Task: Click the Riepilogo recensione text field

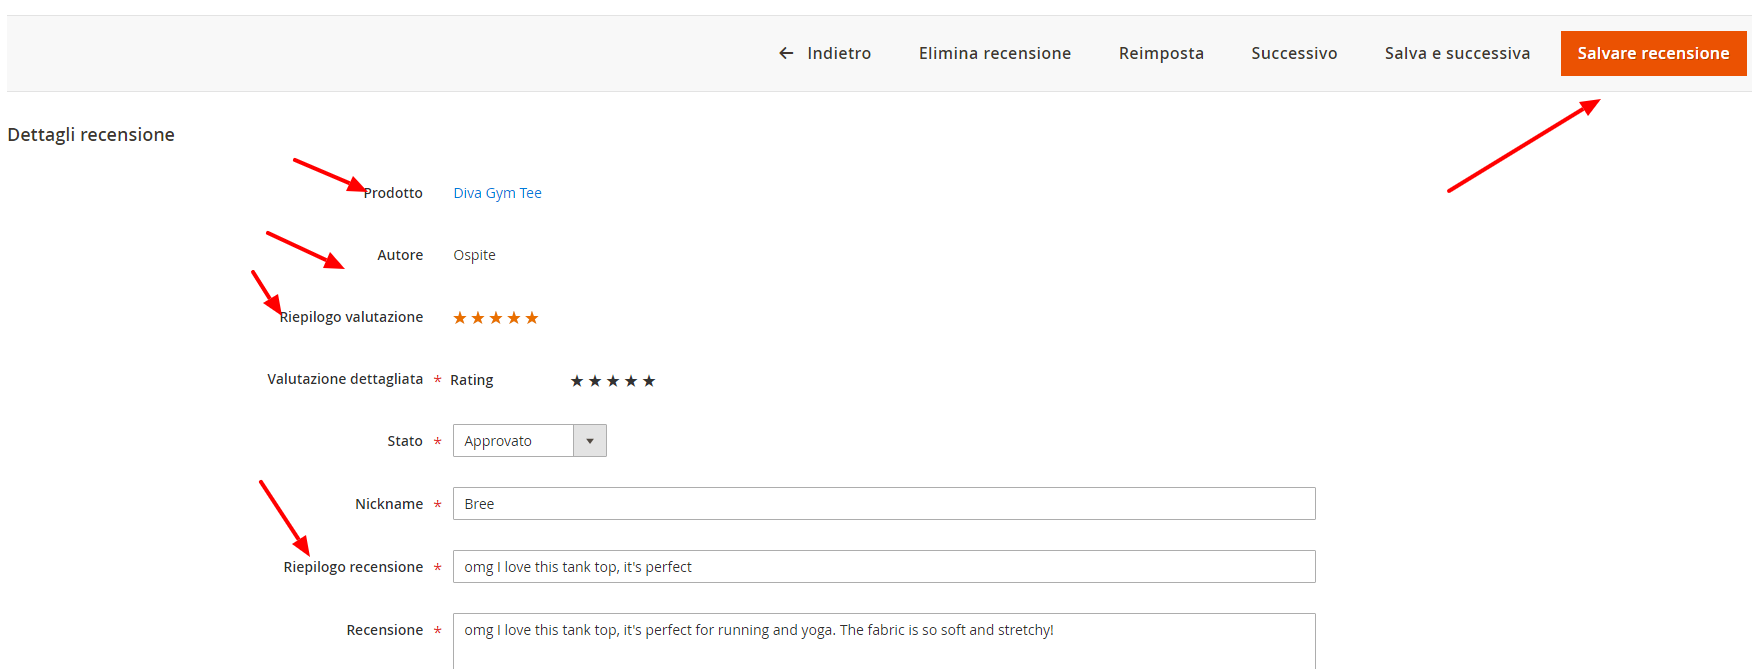Action: [x=884, y=567]
